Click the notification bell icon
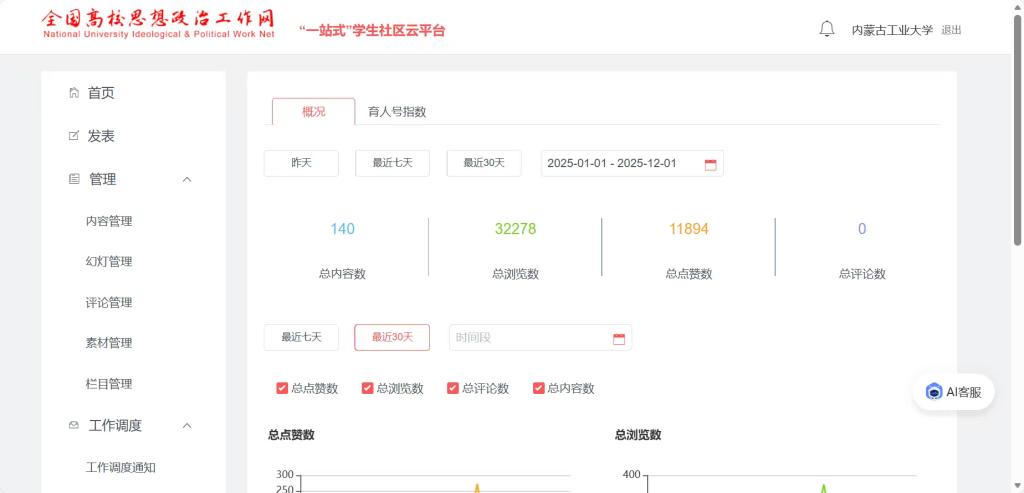This screenshot has width=1024, height=493. click(827, 29)
